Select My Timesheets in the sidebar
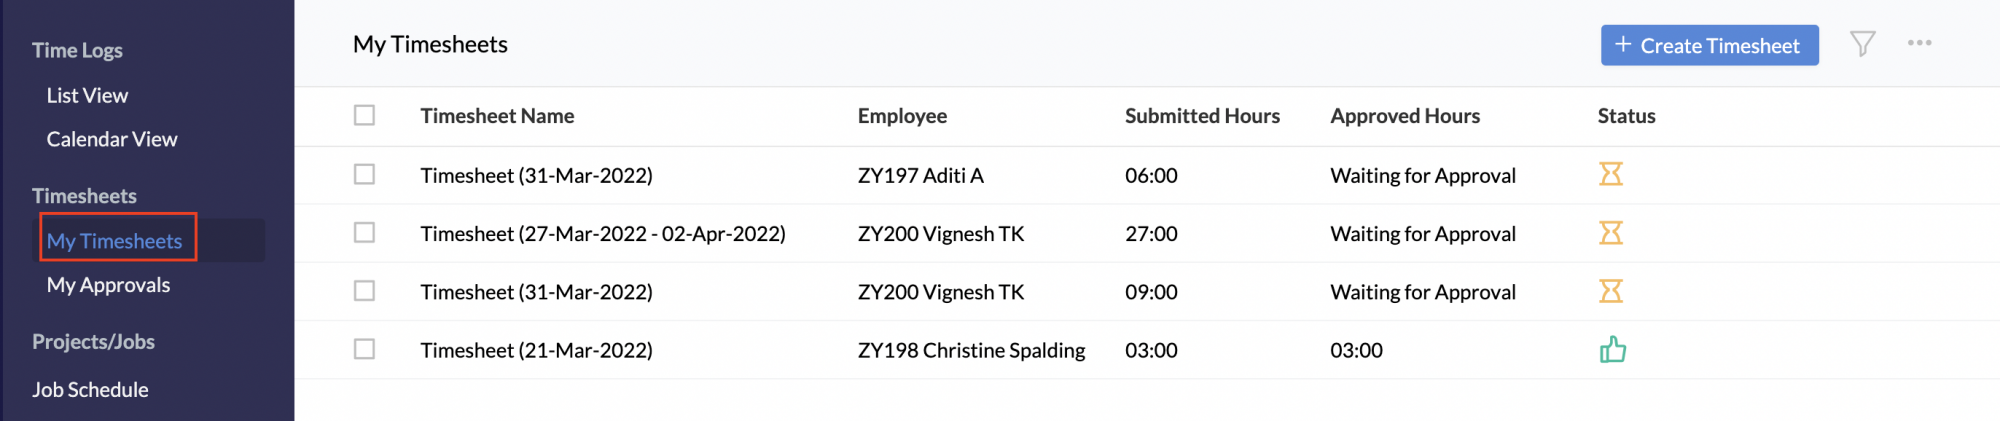 pyautogui.click(x=114, y=241)
